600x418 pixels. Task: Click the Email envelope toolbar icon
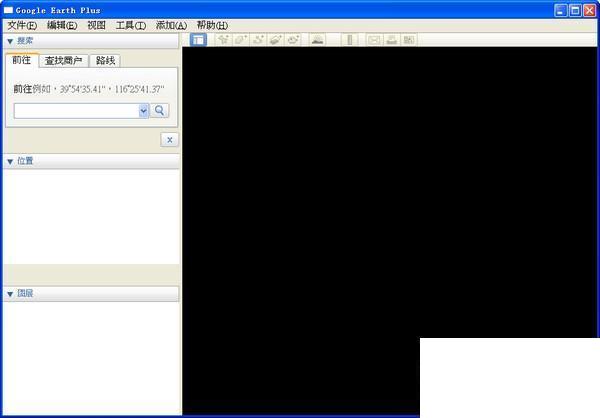[x=374, y=40]
